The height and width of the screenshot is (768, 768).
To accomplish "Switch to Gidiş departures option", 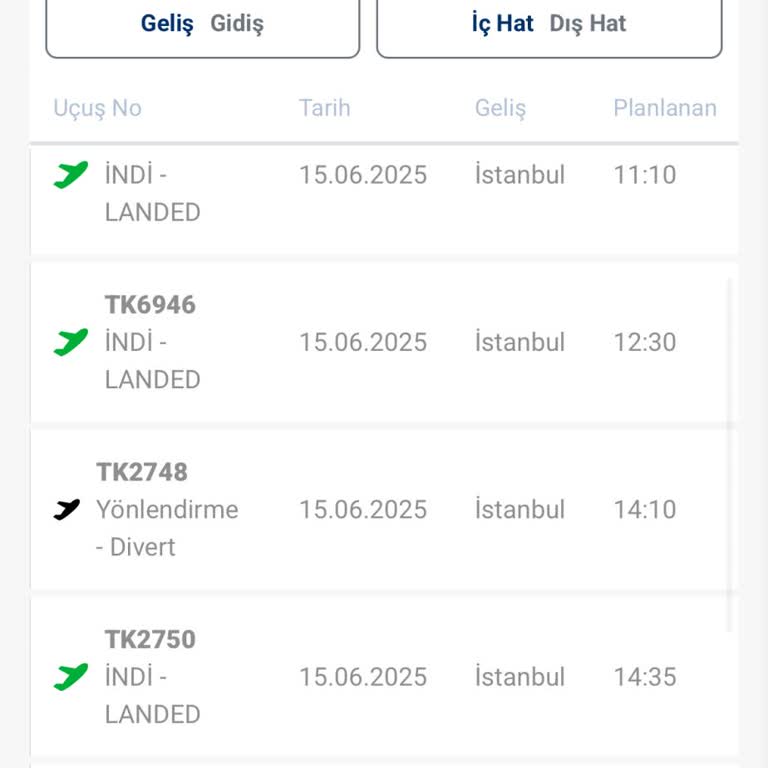I will click(x=237, y=24).
